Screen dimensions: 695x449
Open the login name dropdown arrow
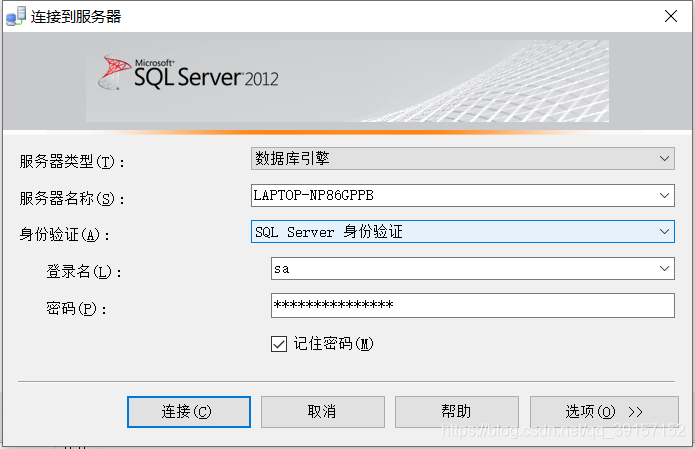(664, 269)
